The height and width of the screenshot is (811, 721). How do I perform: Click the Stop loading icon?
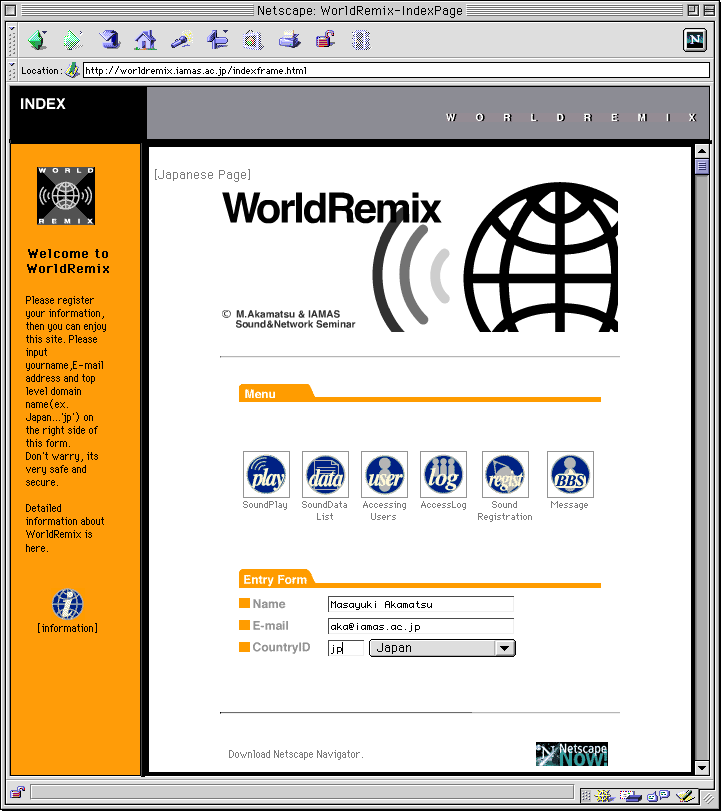click(361, 40)
